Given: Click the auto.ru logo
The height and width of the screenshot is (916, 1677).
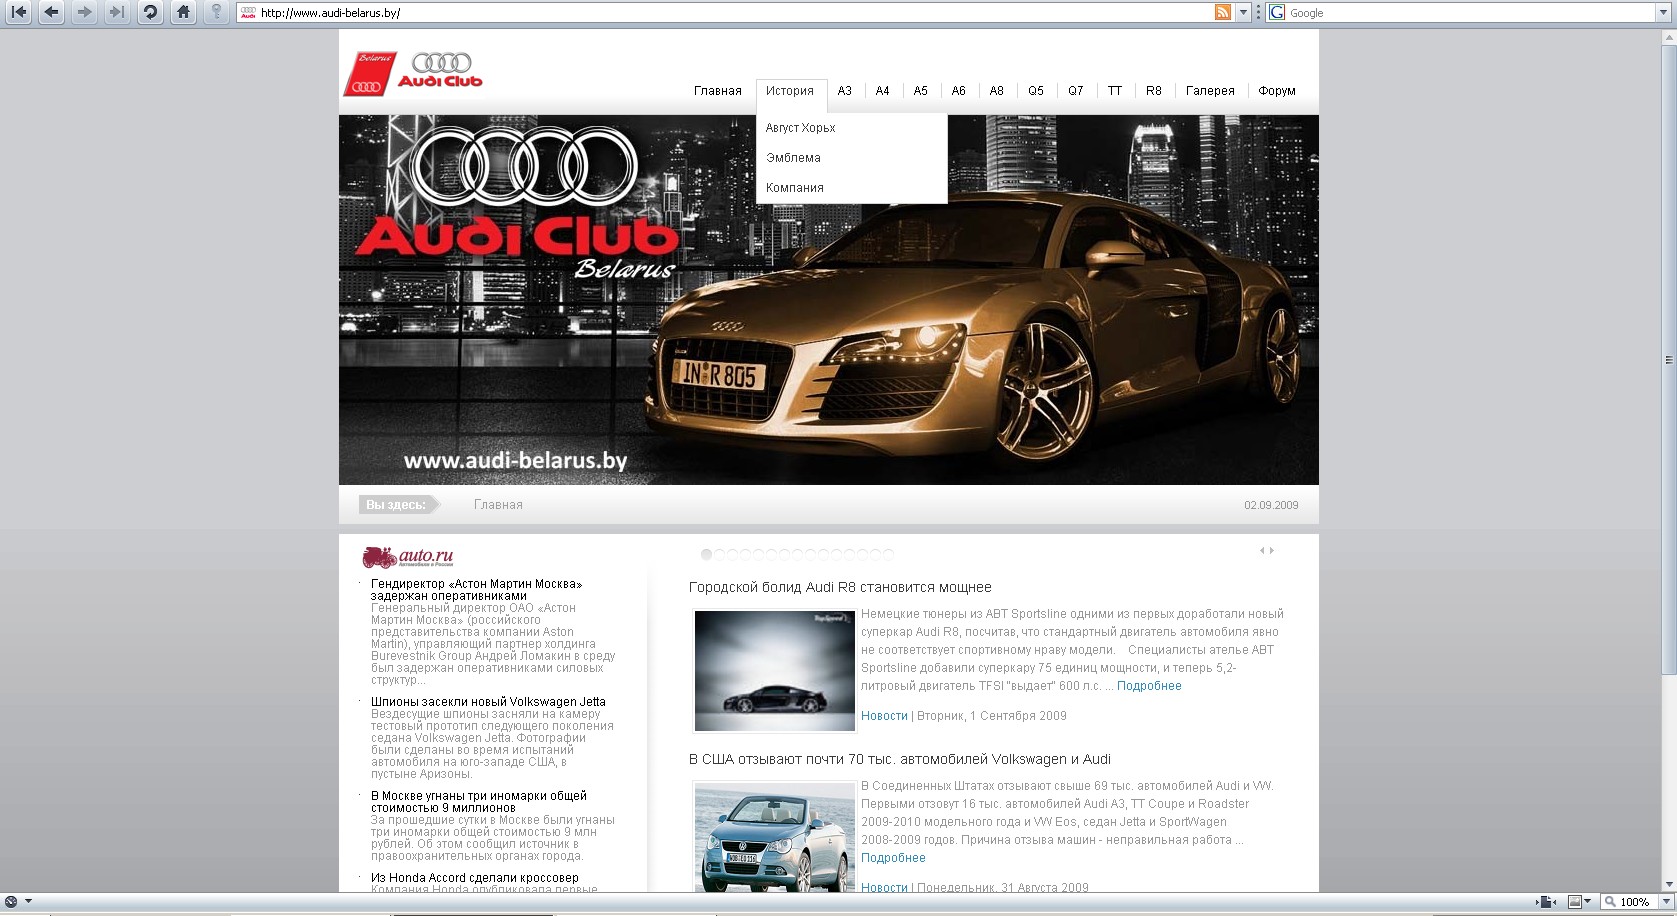Looking at the screenshot, I should pos(408,557).
